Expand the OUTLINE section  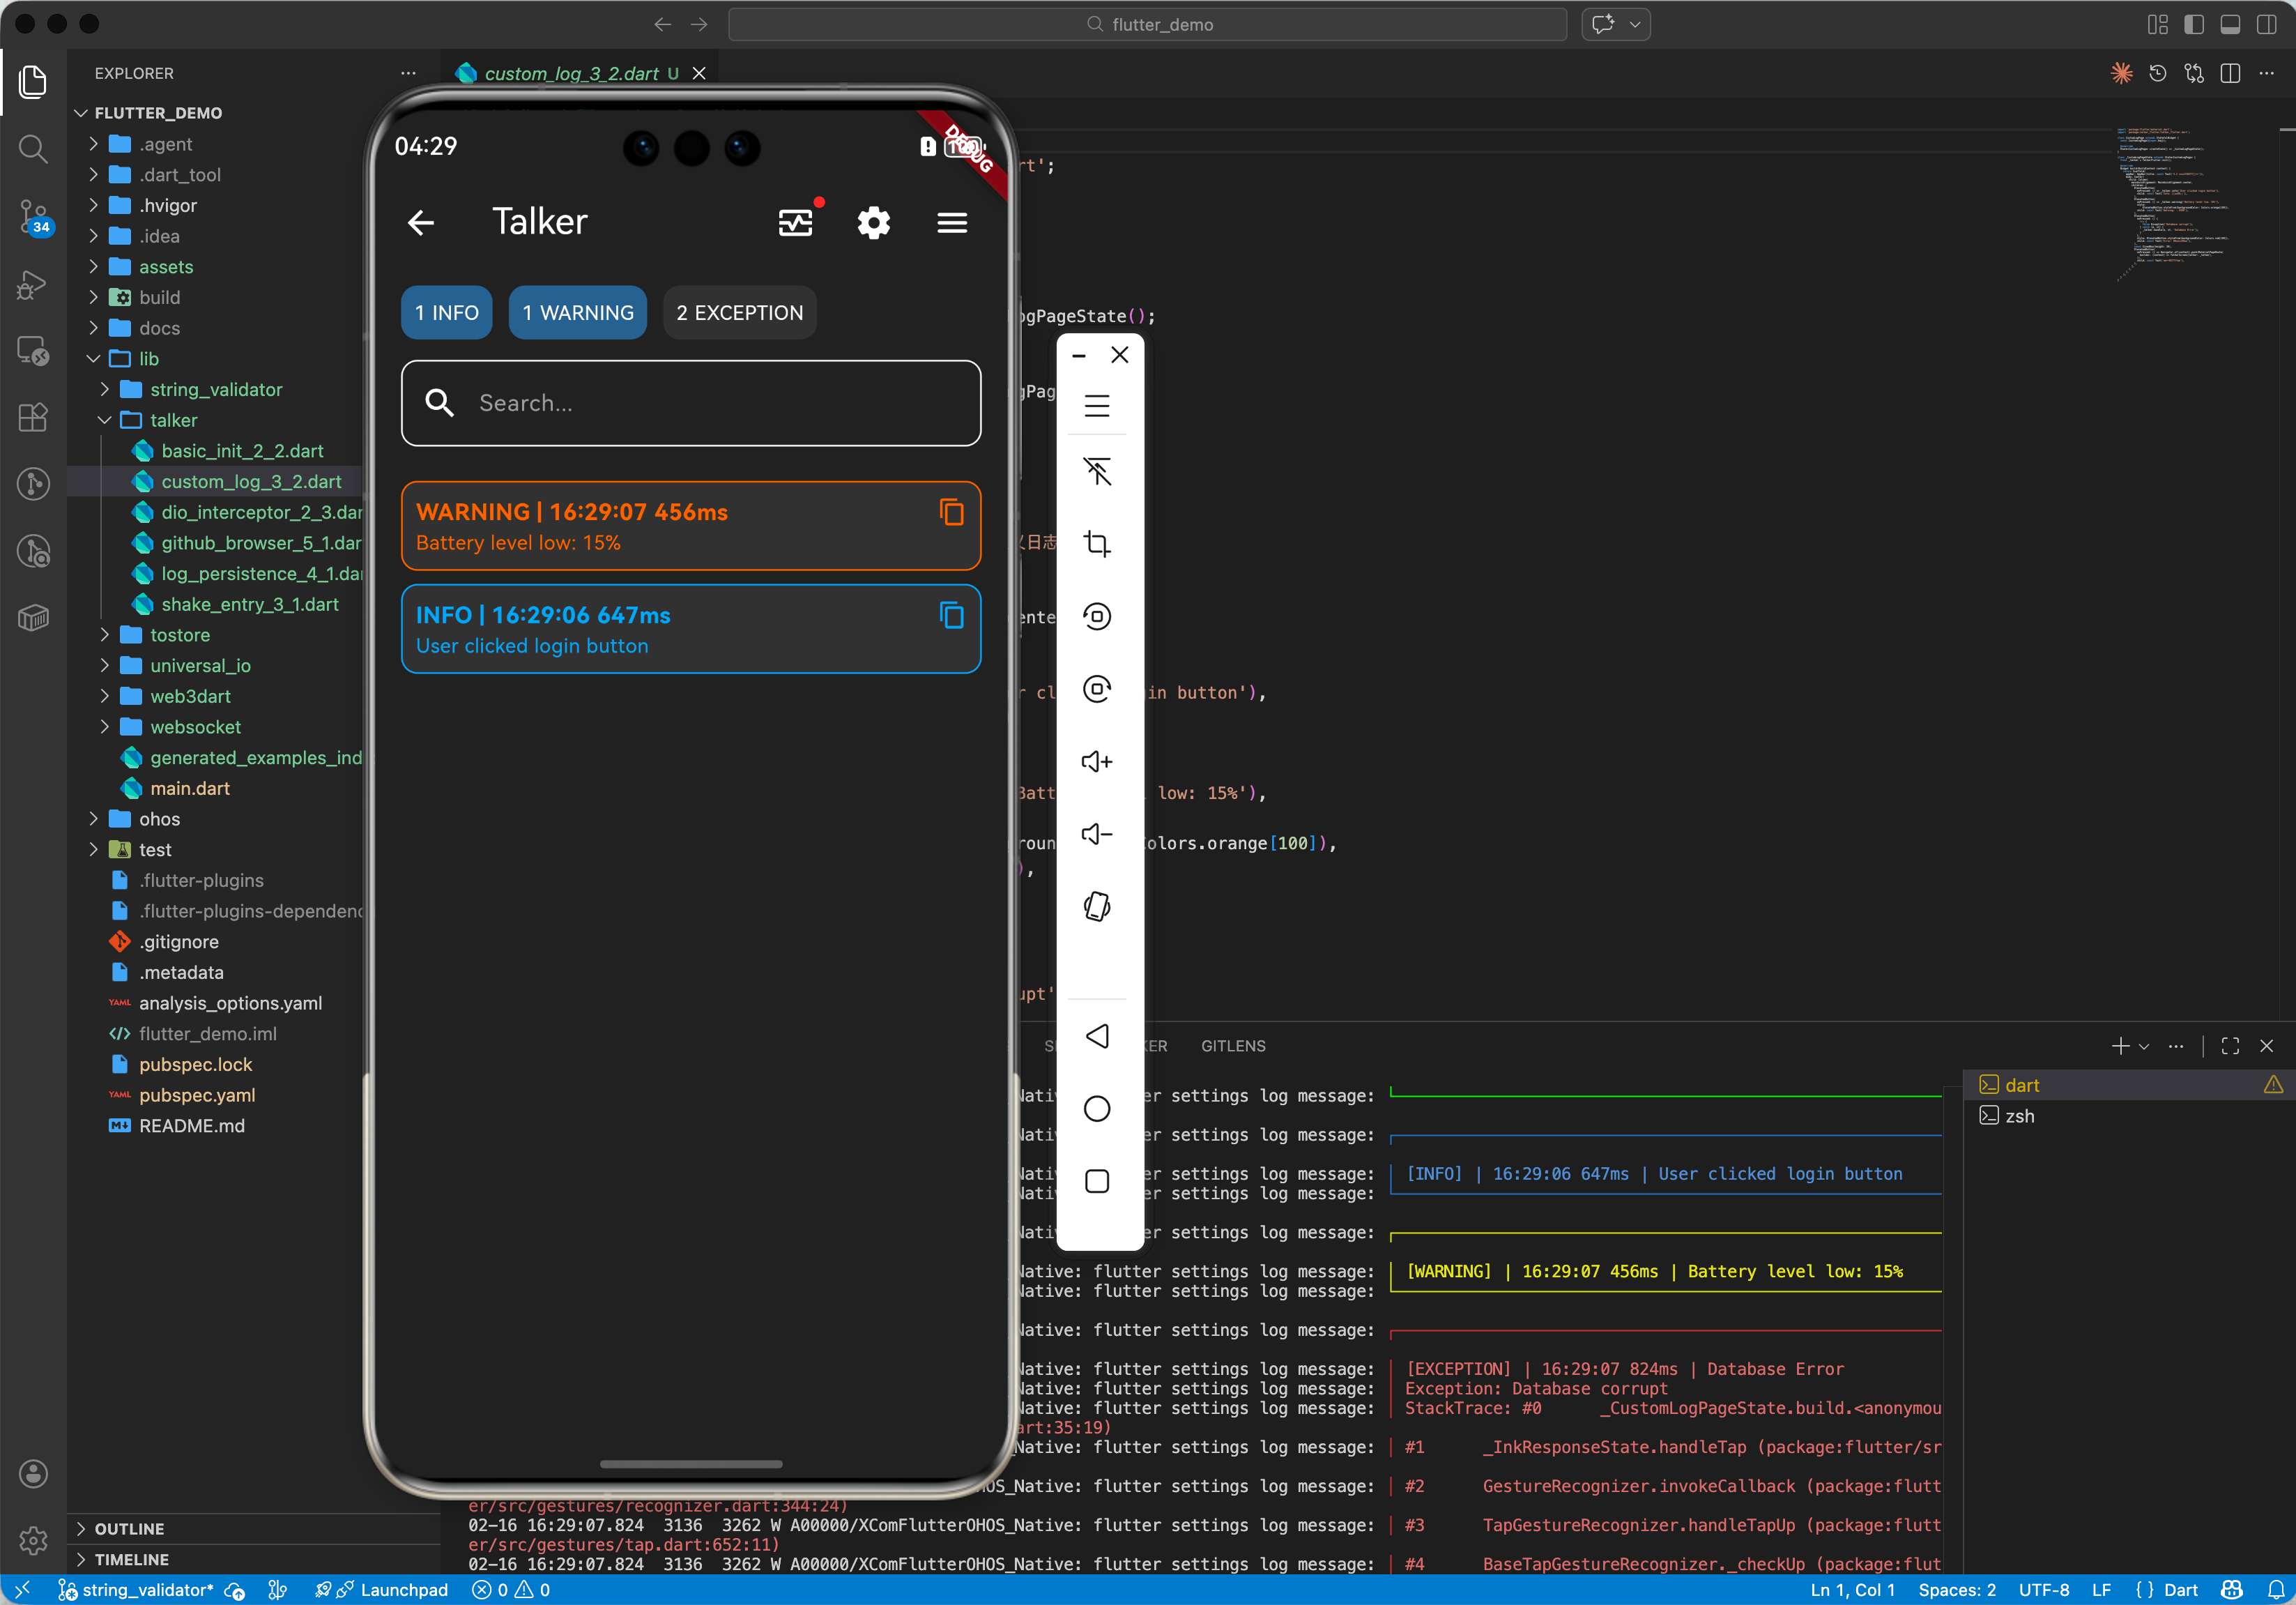[x=129, y=1528]
